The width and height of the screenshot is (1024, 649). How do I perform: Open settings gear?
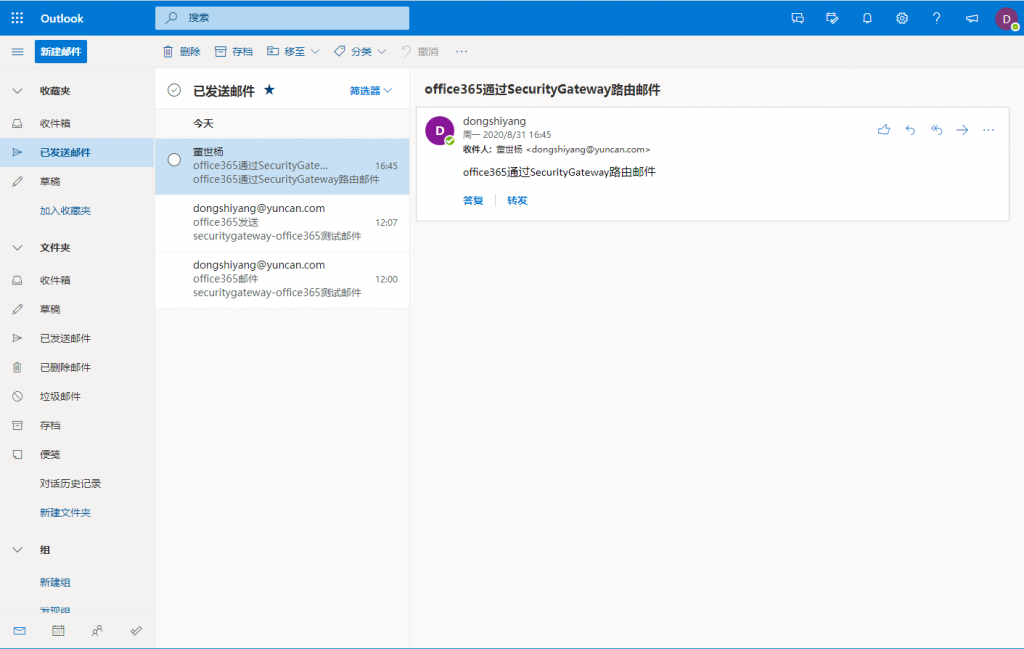[902, 18]
